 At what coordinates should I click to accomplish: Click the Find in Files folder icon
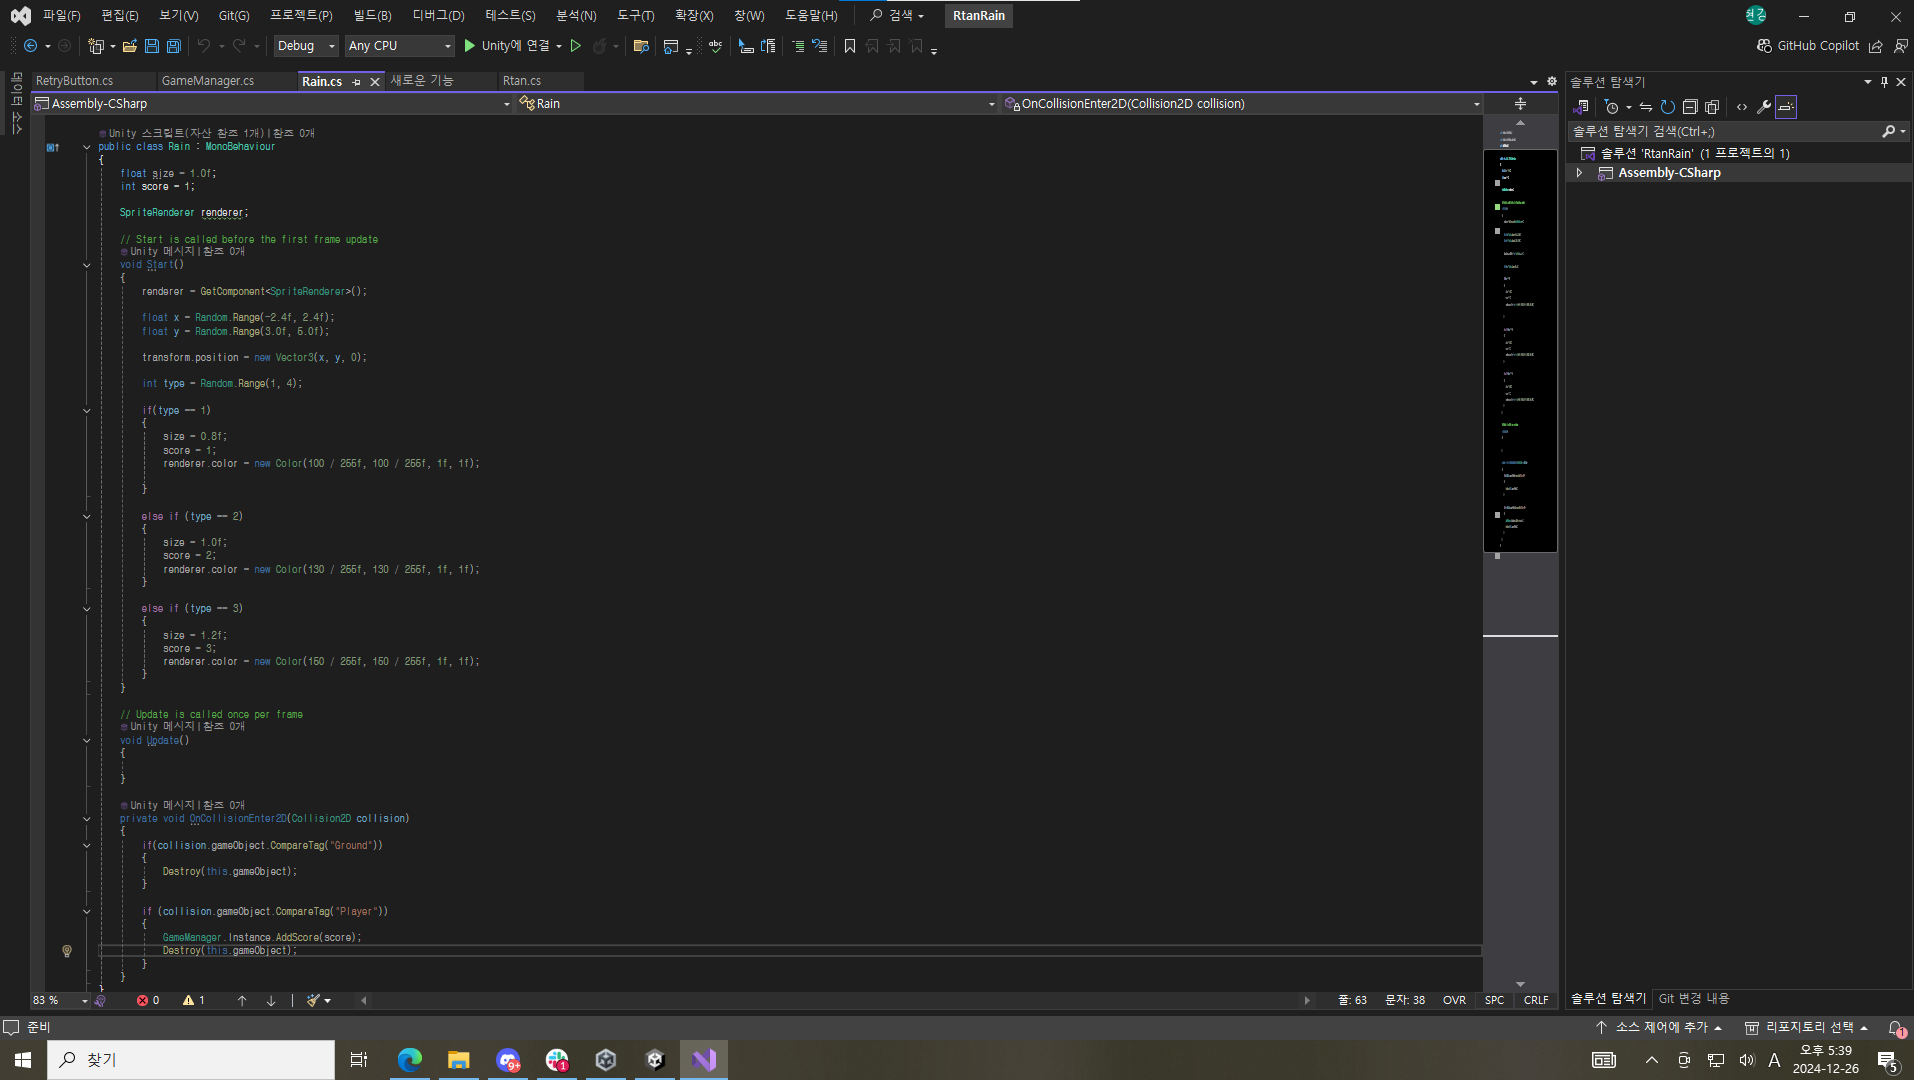click(642, 46)
